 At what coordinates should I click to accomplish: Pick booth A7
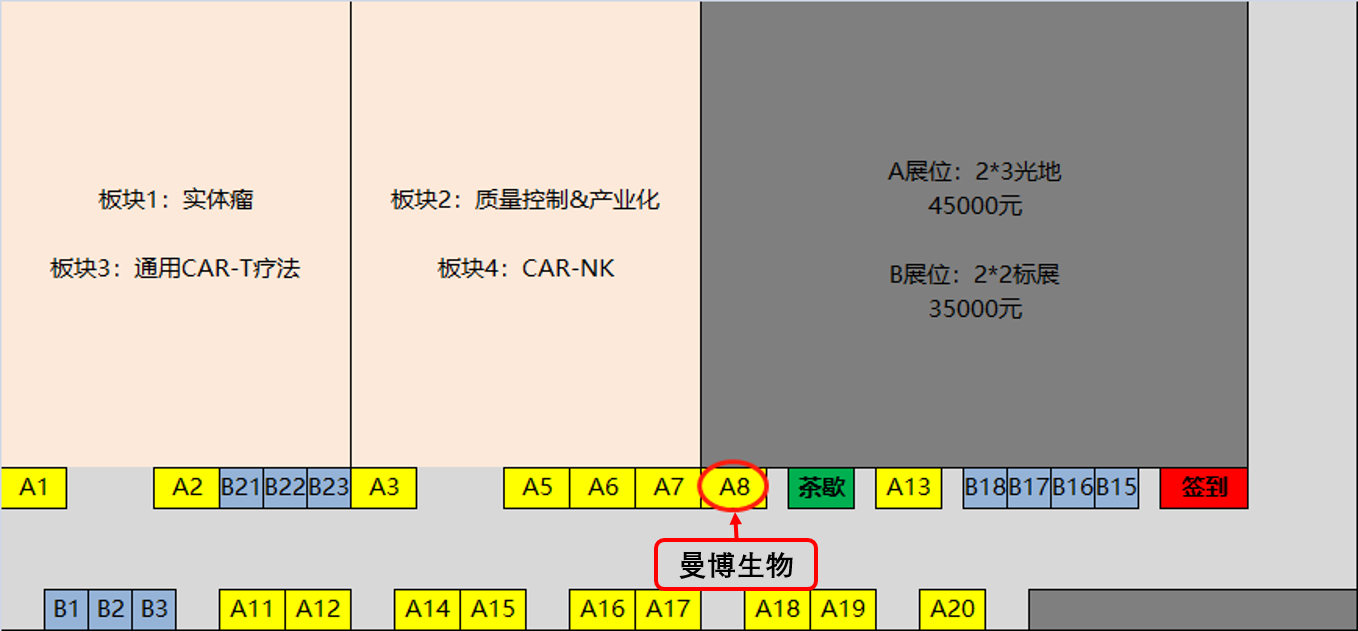[669, 488]
